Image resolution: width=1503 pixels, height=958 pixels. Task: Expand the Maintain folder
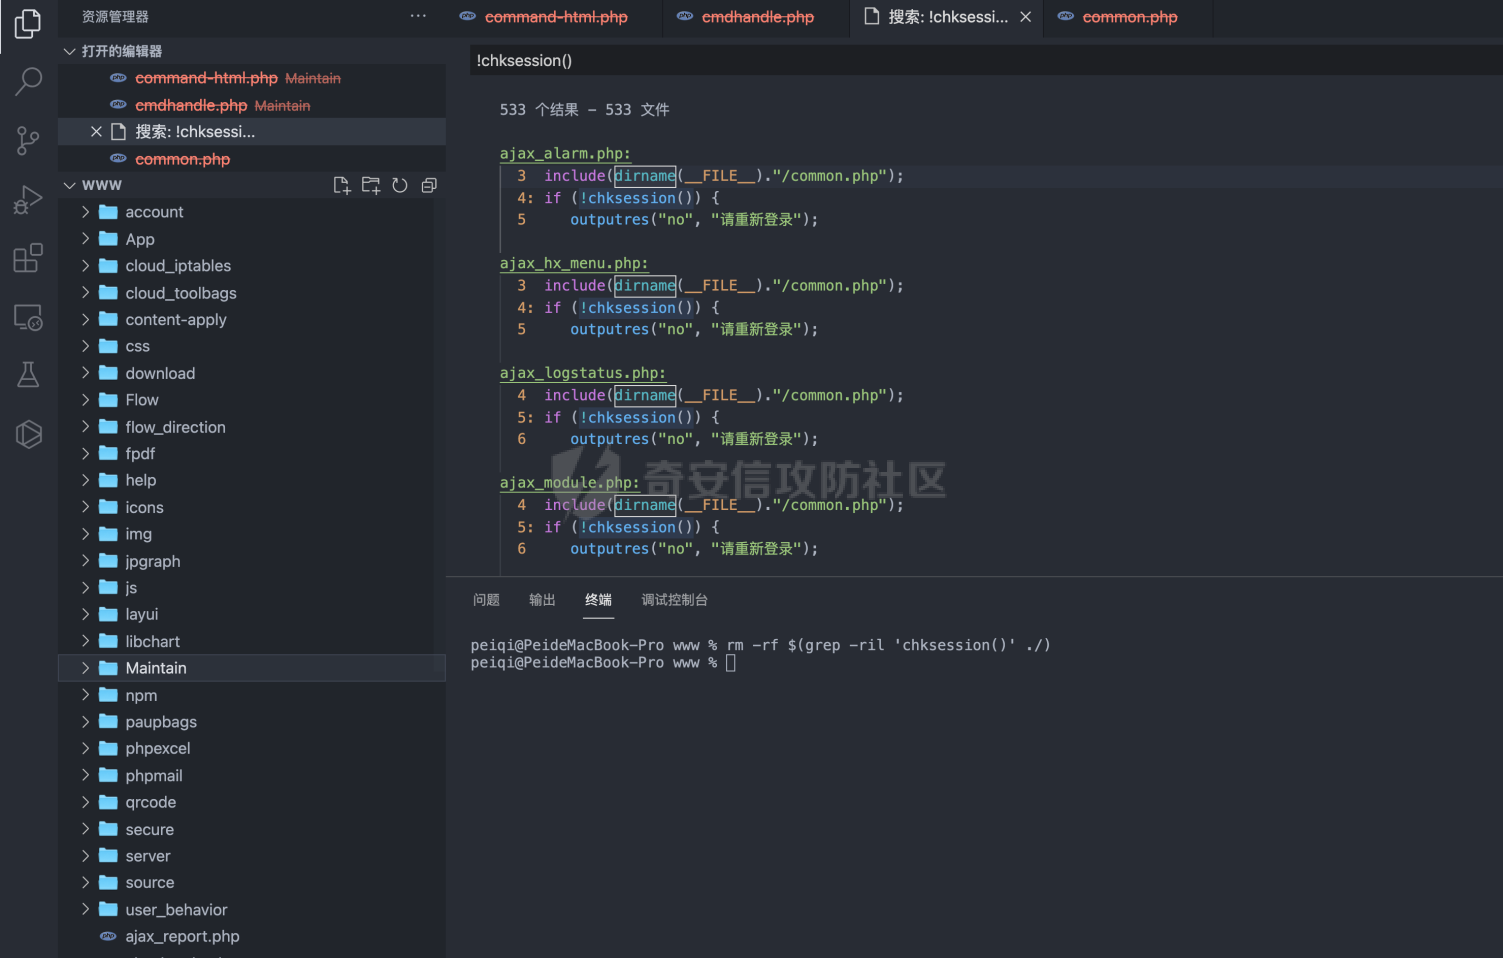(156, 668)
